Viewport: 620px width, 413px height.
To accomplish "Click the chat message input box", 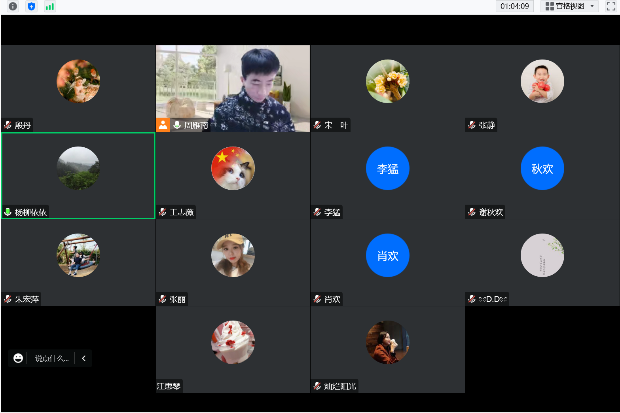I will click(x=51, y=358).
